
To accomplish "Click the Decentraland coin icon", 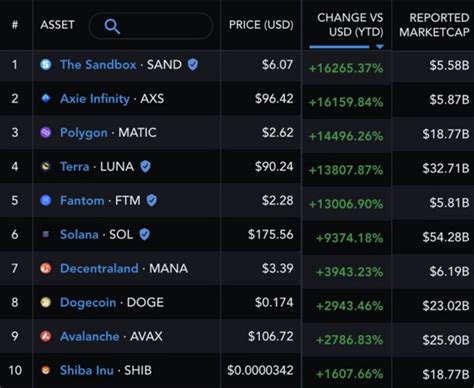I will point(46,268).
